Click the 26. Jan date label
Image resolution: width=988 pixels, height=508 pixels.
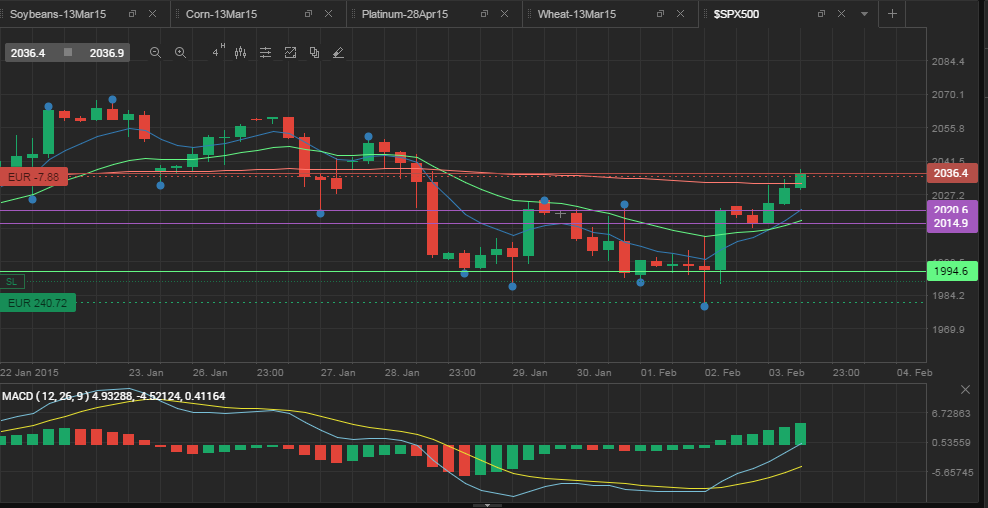pyautogui.click(x=210, y=372)
